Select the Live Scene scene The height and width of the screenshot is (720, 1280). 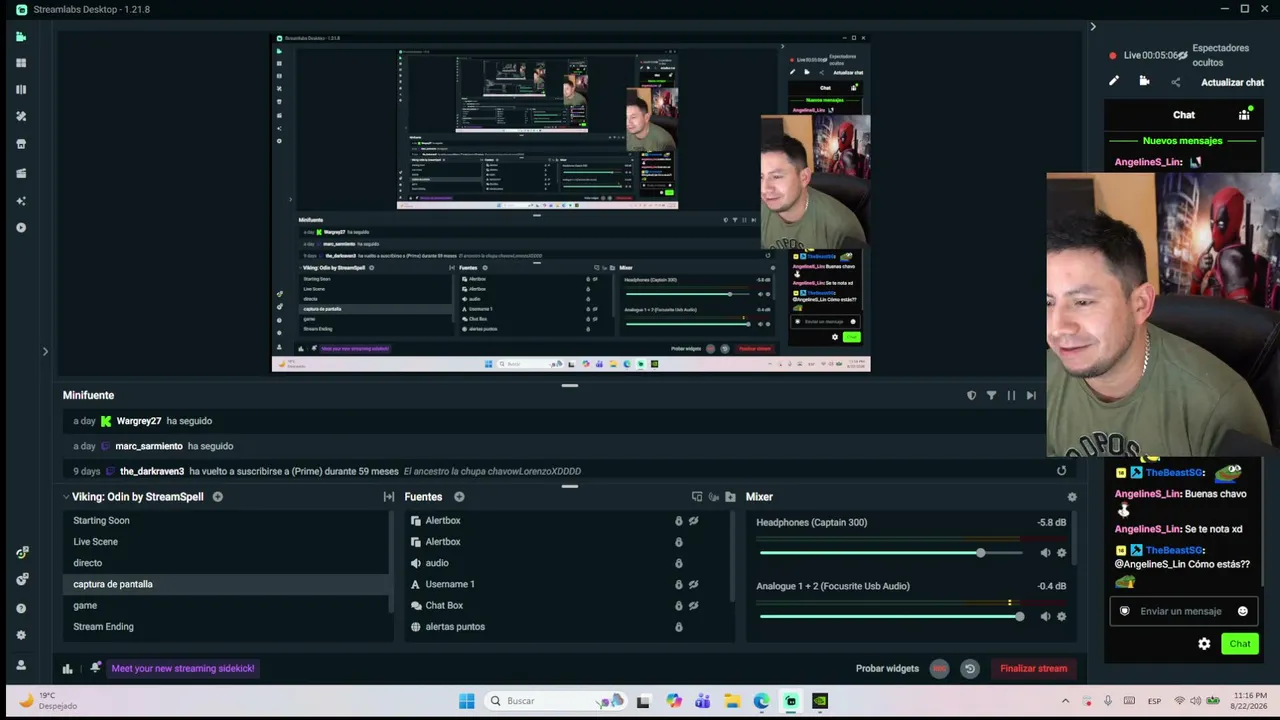(226, 542)
